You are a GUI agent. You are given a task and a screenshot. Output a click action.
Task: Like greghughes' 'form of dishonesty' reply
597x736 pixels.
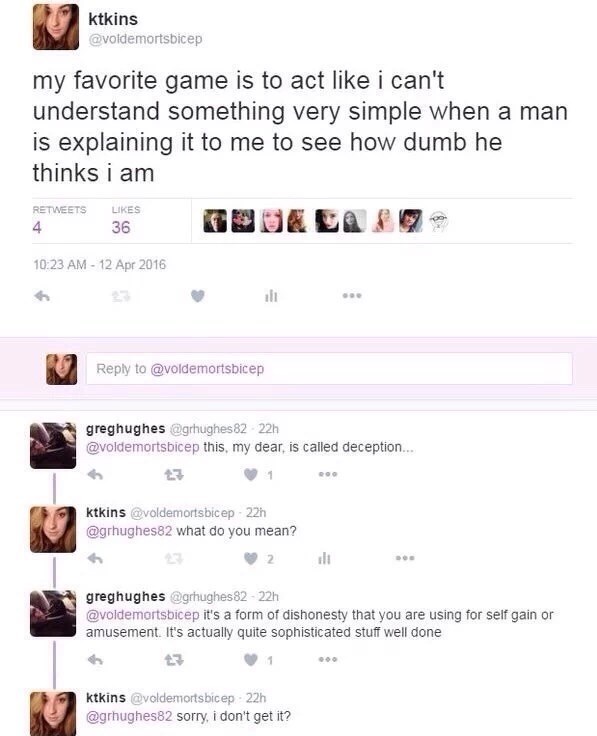[x=251, y=660]
